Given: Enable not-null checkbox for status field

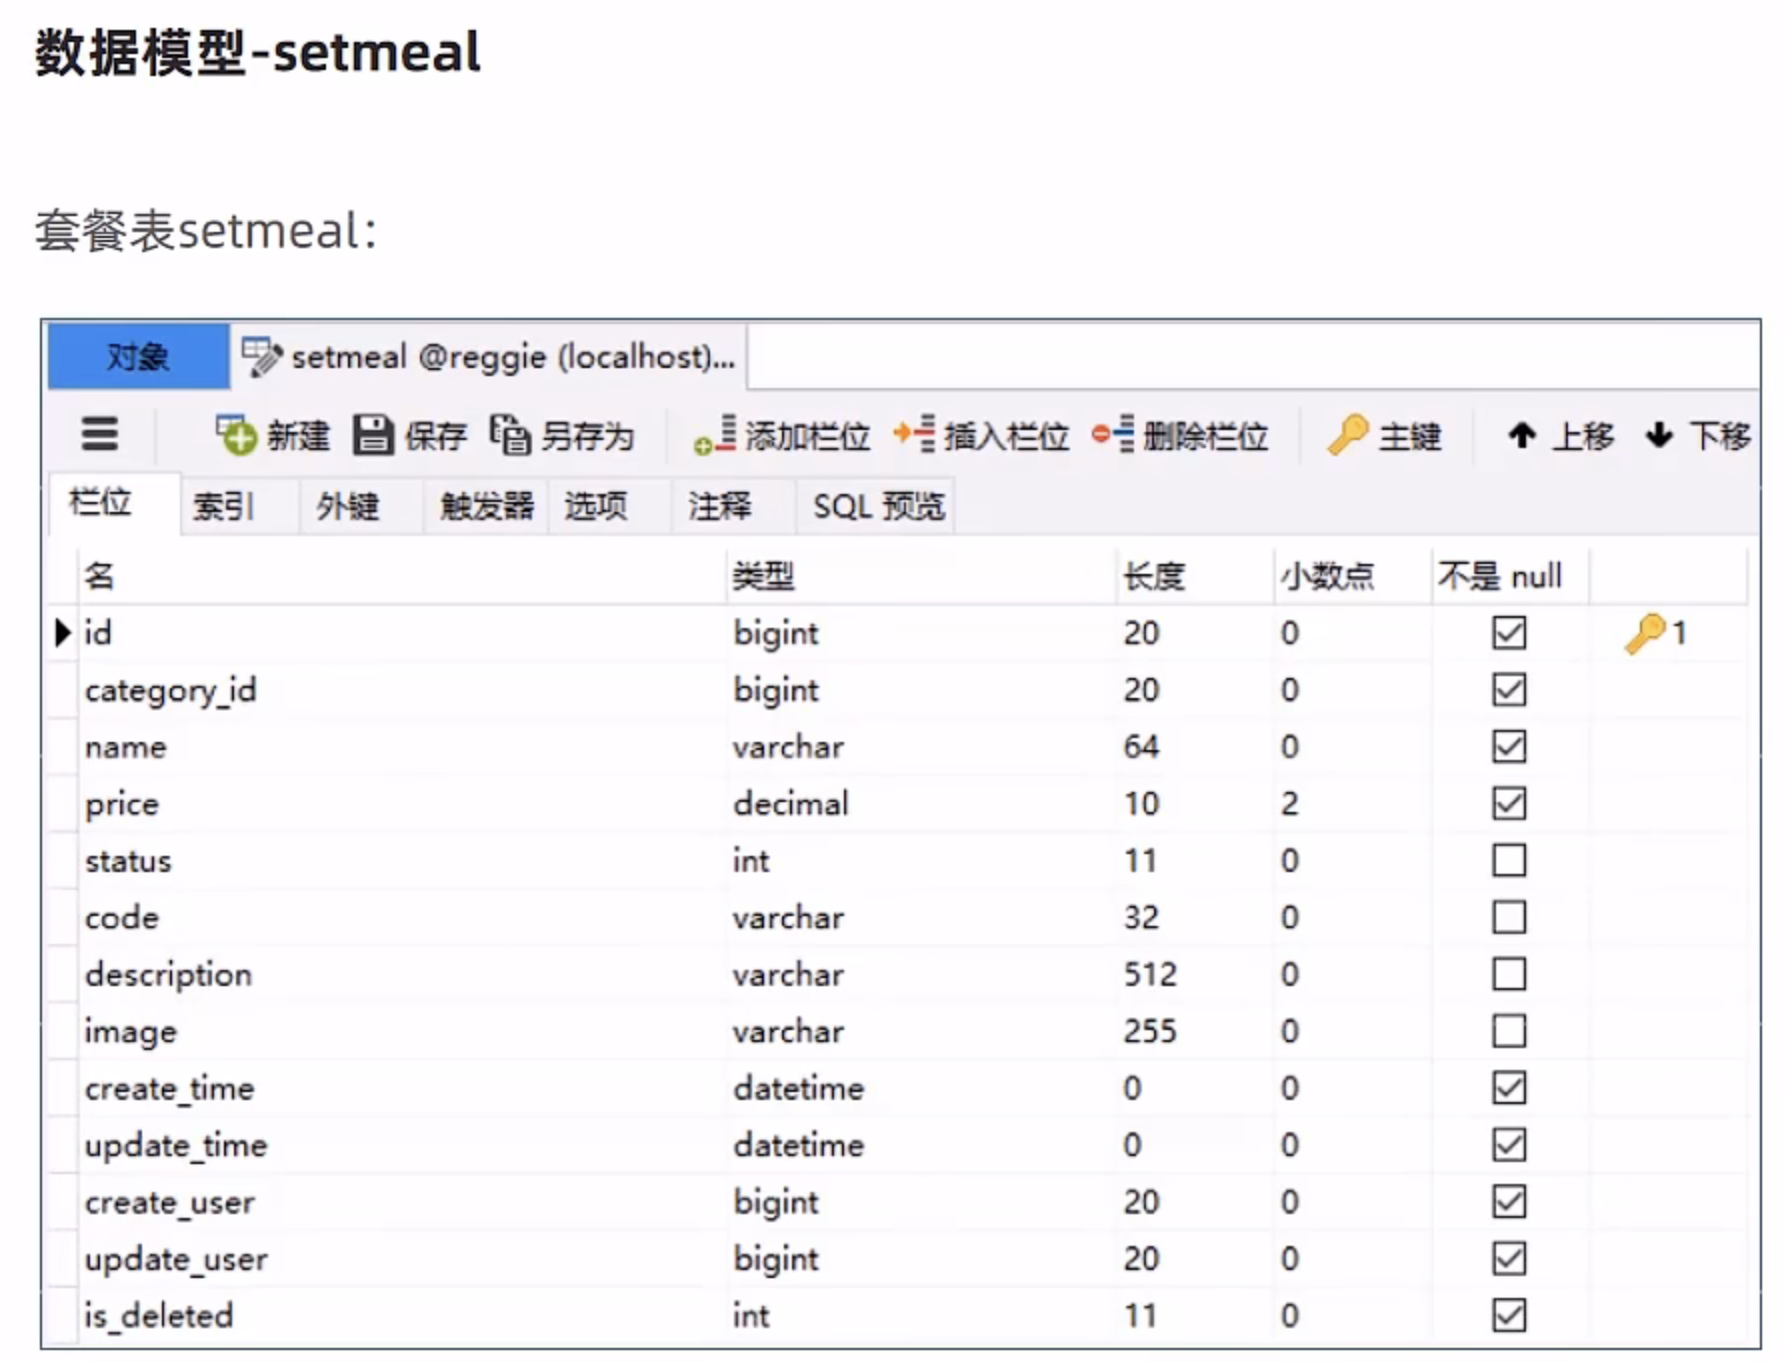Looking at the screenshot, I should tap(1509, 861).
